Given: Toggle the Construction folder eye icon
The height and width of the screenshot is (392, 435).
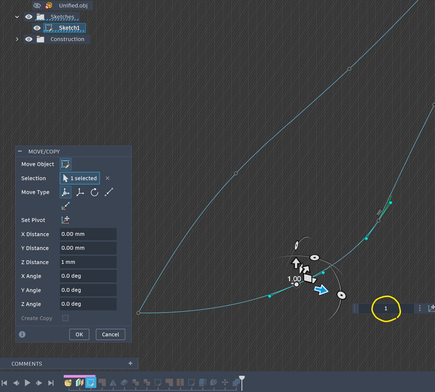Looking at the screenshot, I should (29, 39).
